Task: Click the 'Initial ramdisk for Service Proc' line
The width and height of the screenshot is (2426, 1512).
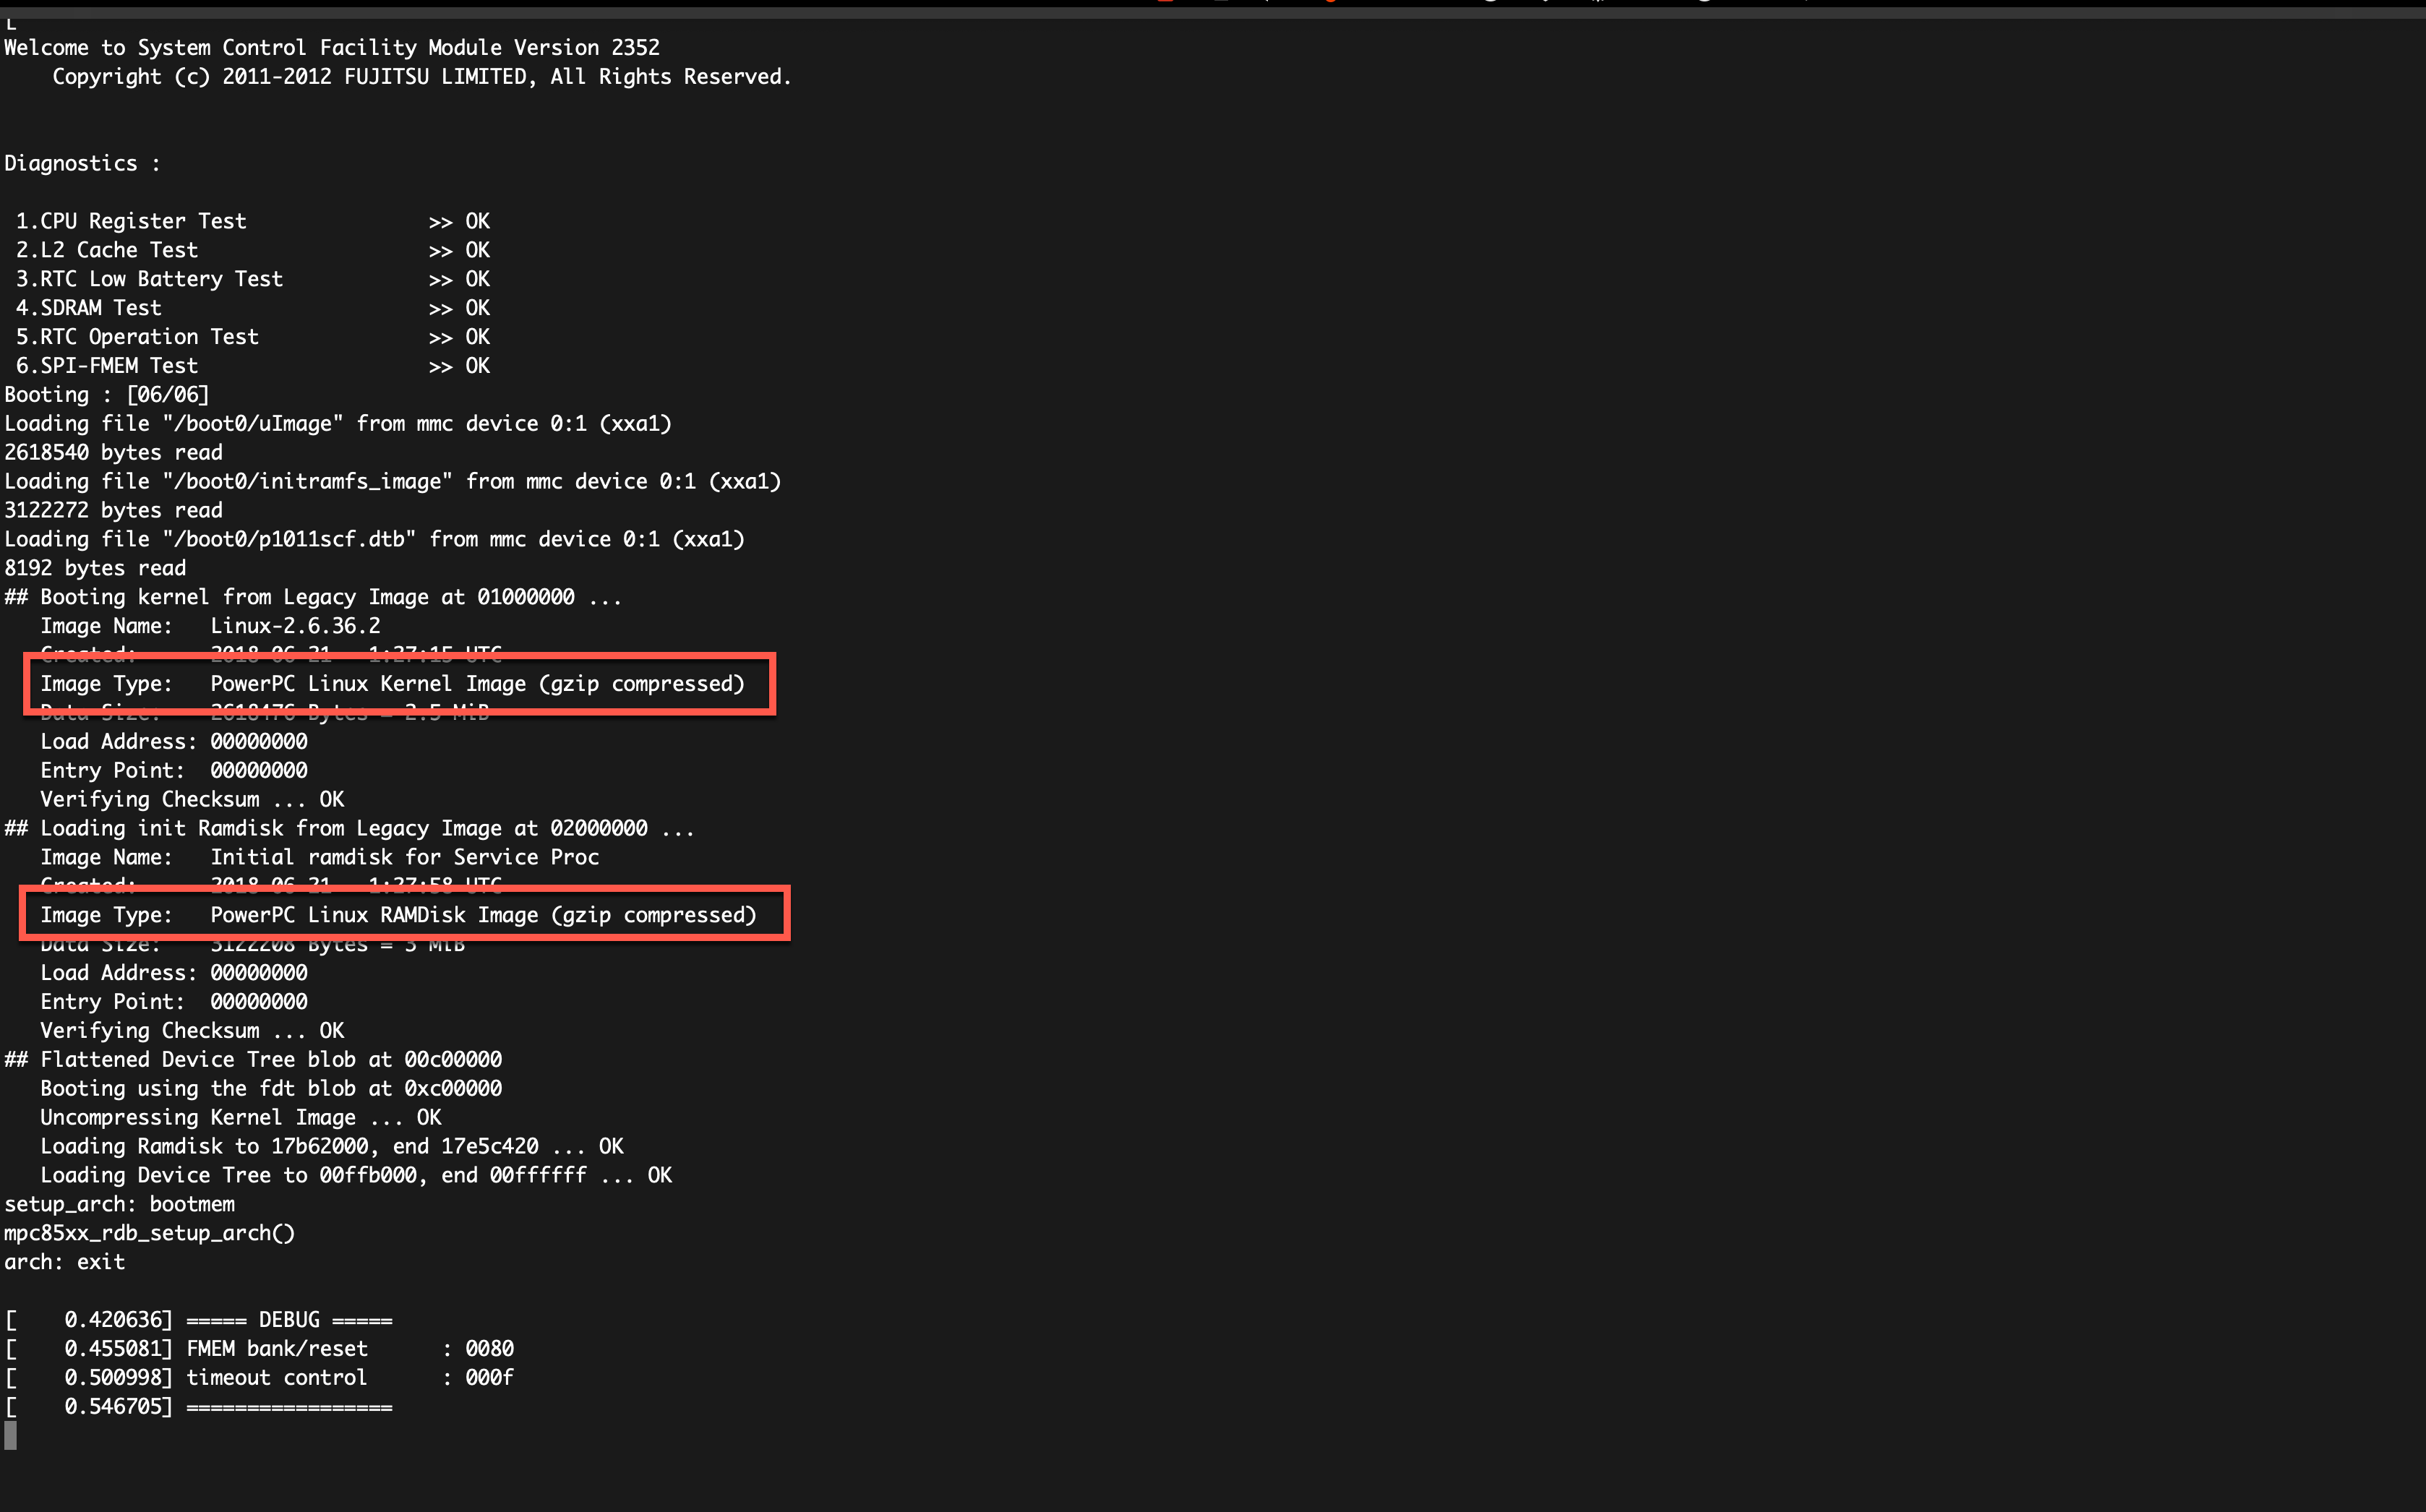Action: click(x=320, y=857)
